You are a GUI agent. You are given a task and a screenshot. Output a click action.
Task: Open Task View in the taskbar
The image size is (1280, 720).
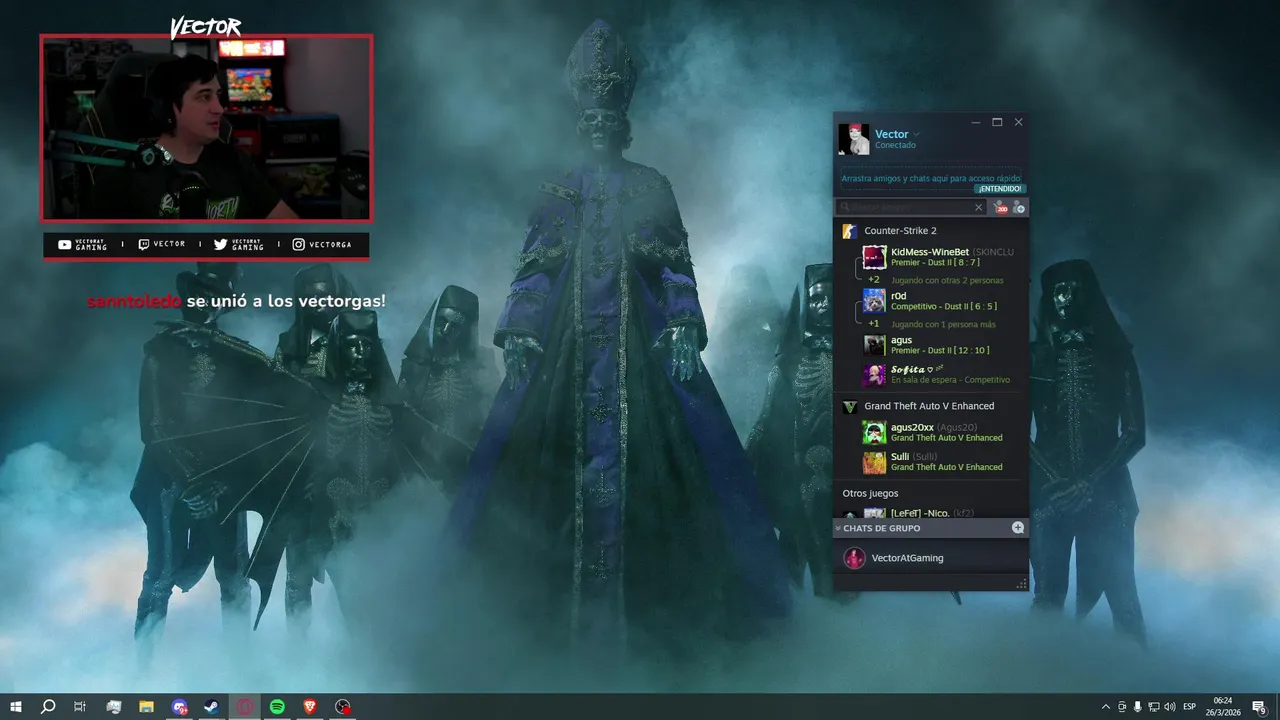(80, 707)
